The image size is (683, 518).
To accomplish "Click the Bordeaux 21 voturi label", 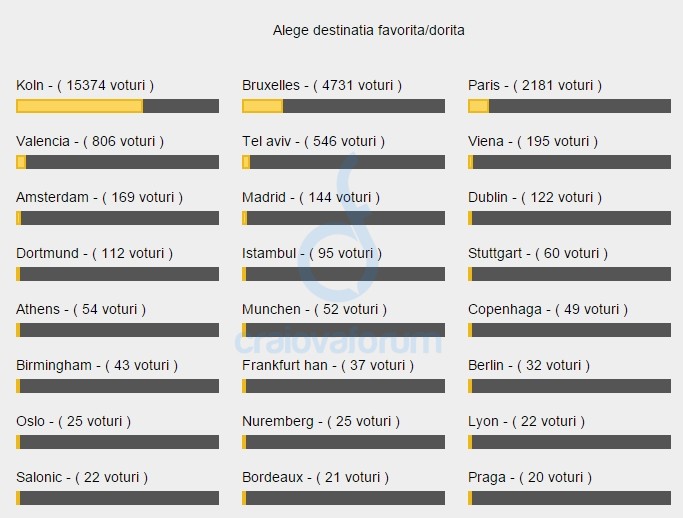I will tap(315, 477).
